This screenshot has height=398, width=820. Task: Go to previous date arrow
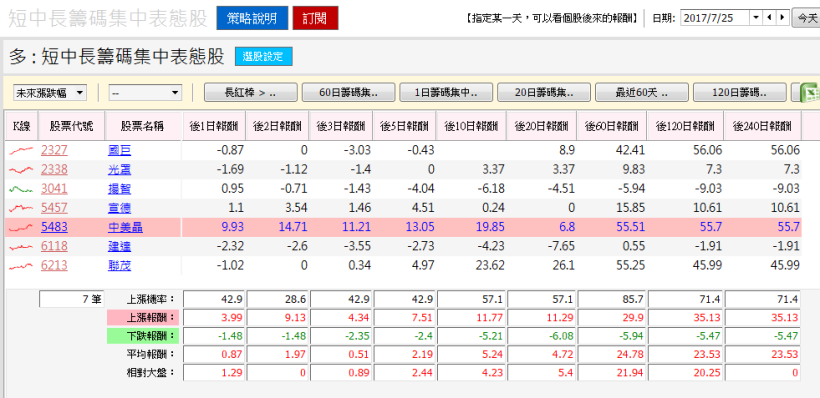[769, 18]
